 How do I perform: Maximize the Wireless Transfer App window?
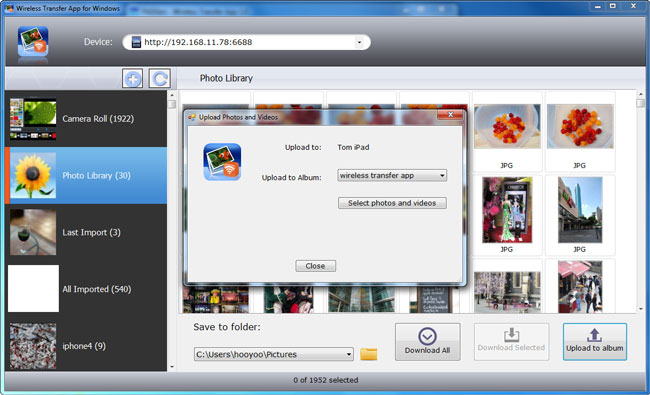[x=613, y=6]
